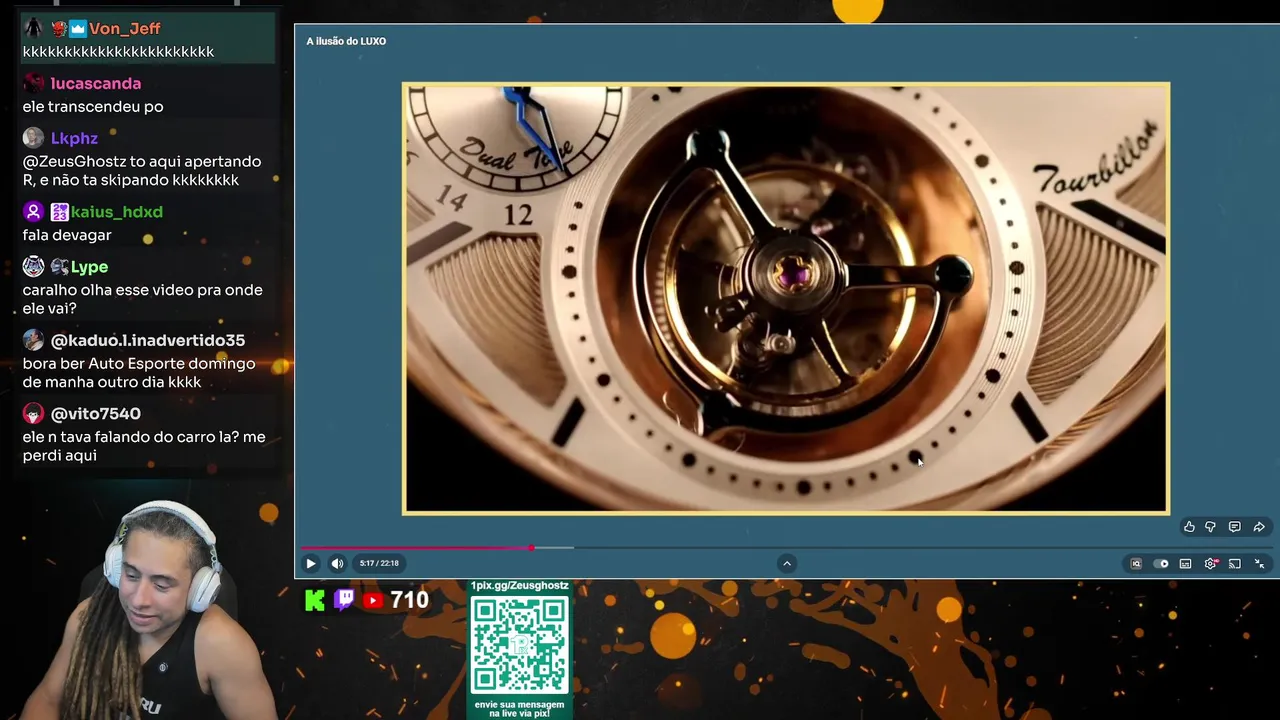Screen dimensions: 1280x720
Task: Click message 'fala devagar' in chat
Action: coord(67,235)
